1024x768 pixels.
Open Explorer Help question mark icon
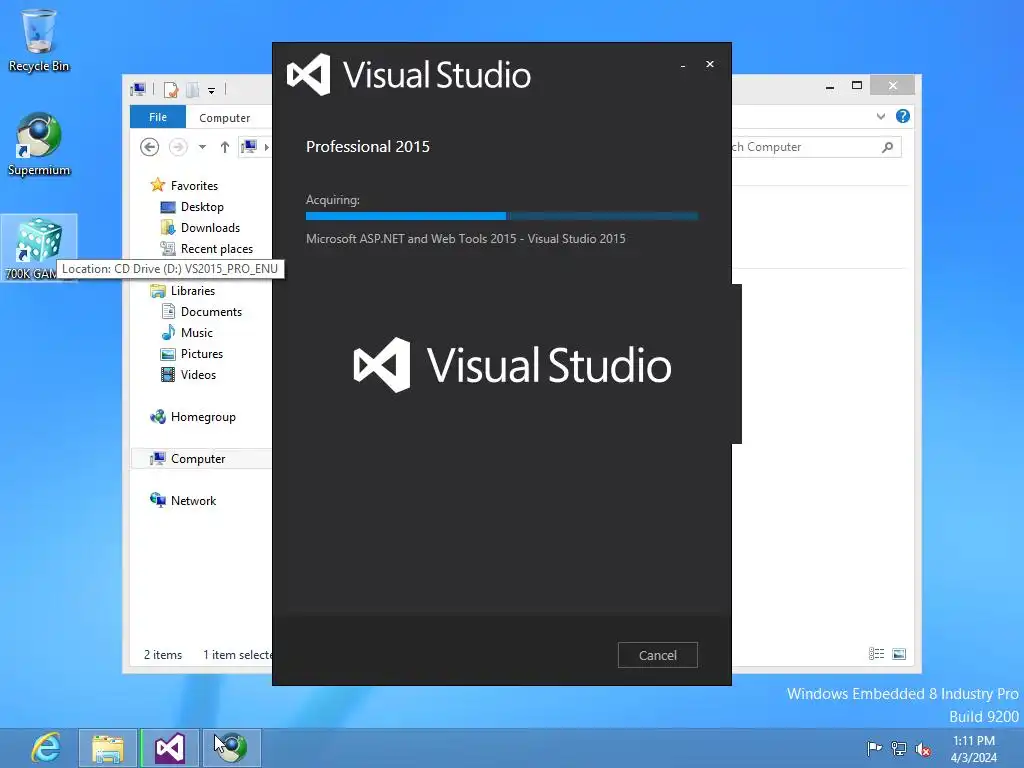coord(903,116)
